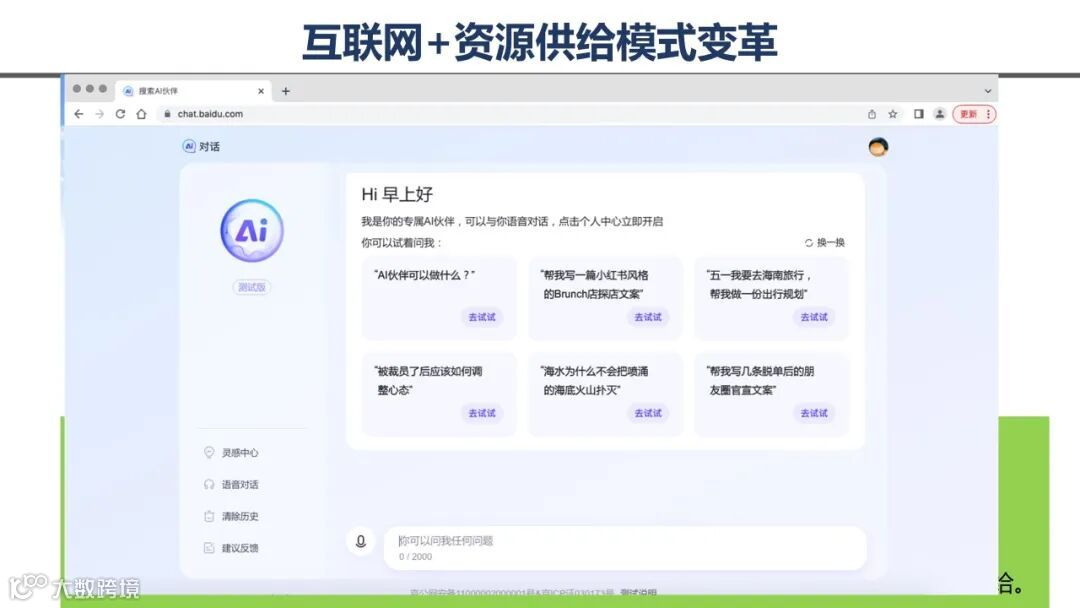Click the 测试版 badge
1080x608 pixels.
click(251, 287)
